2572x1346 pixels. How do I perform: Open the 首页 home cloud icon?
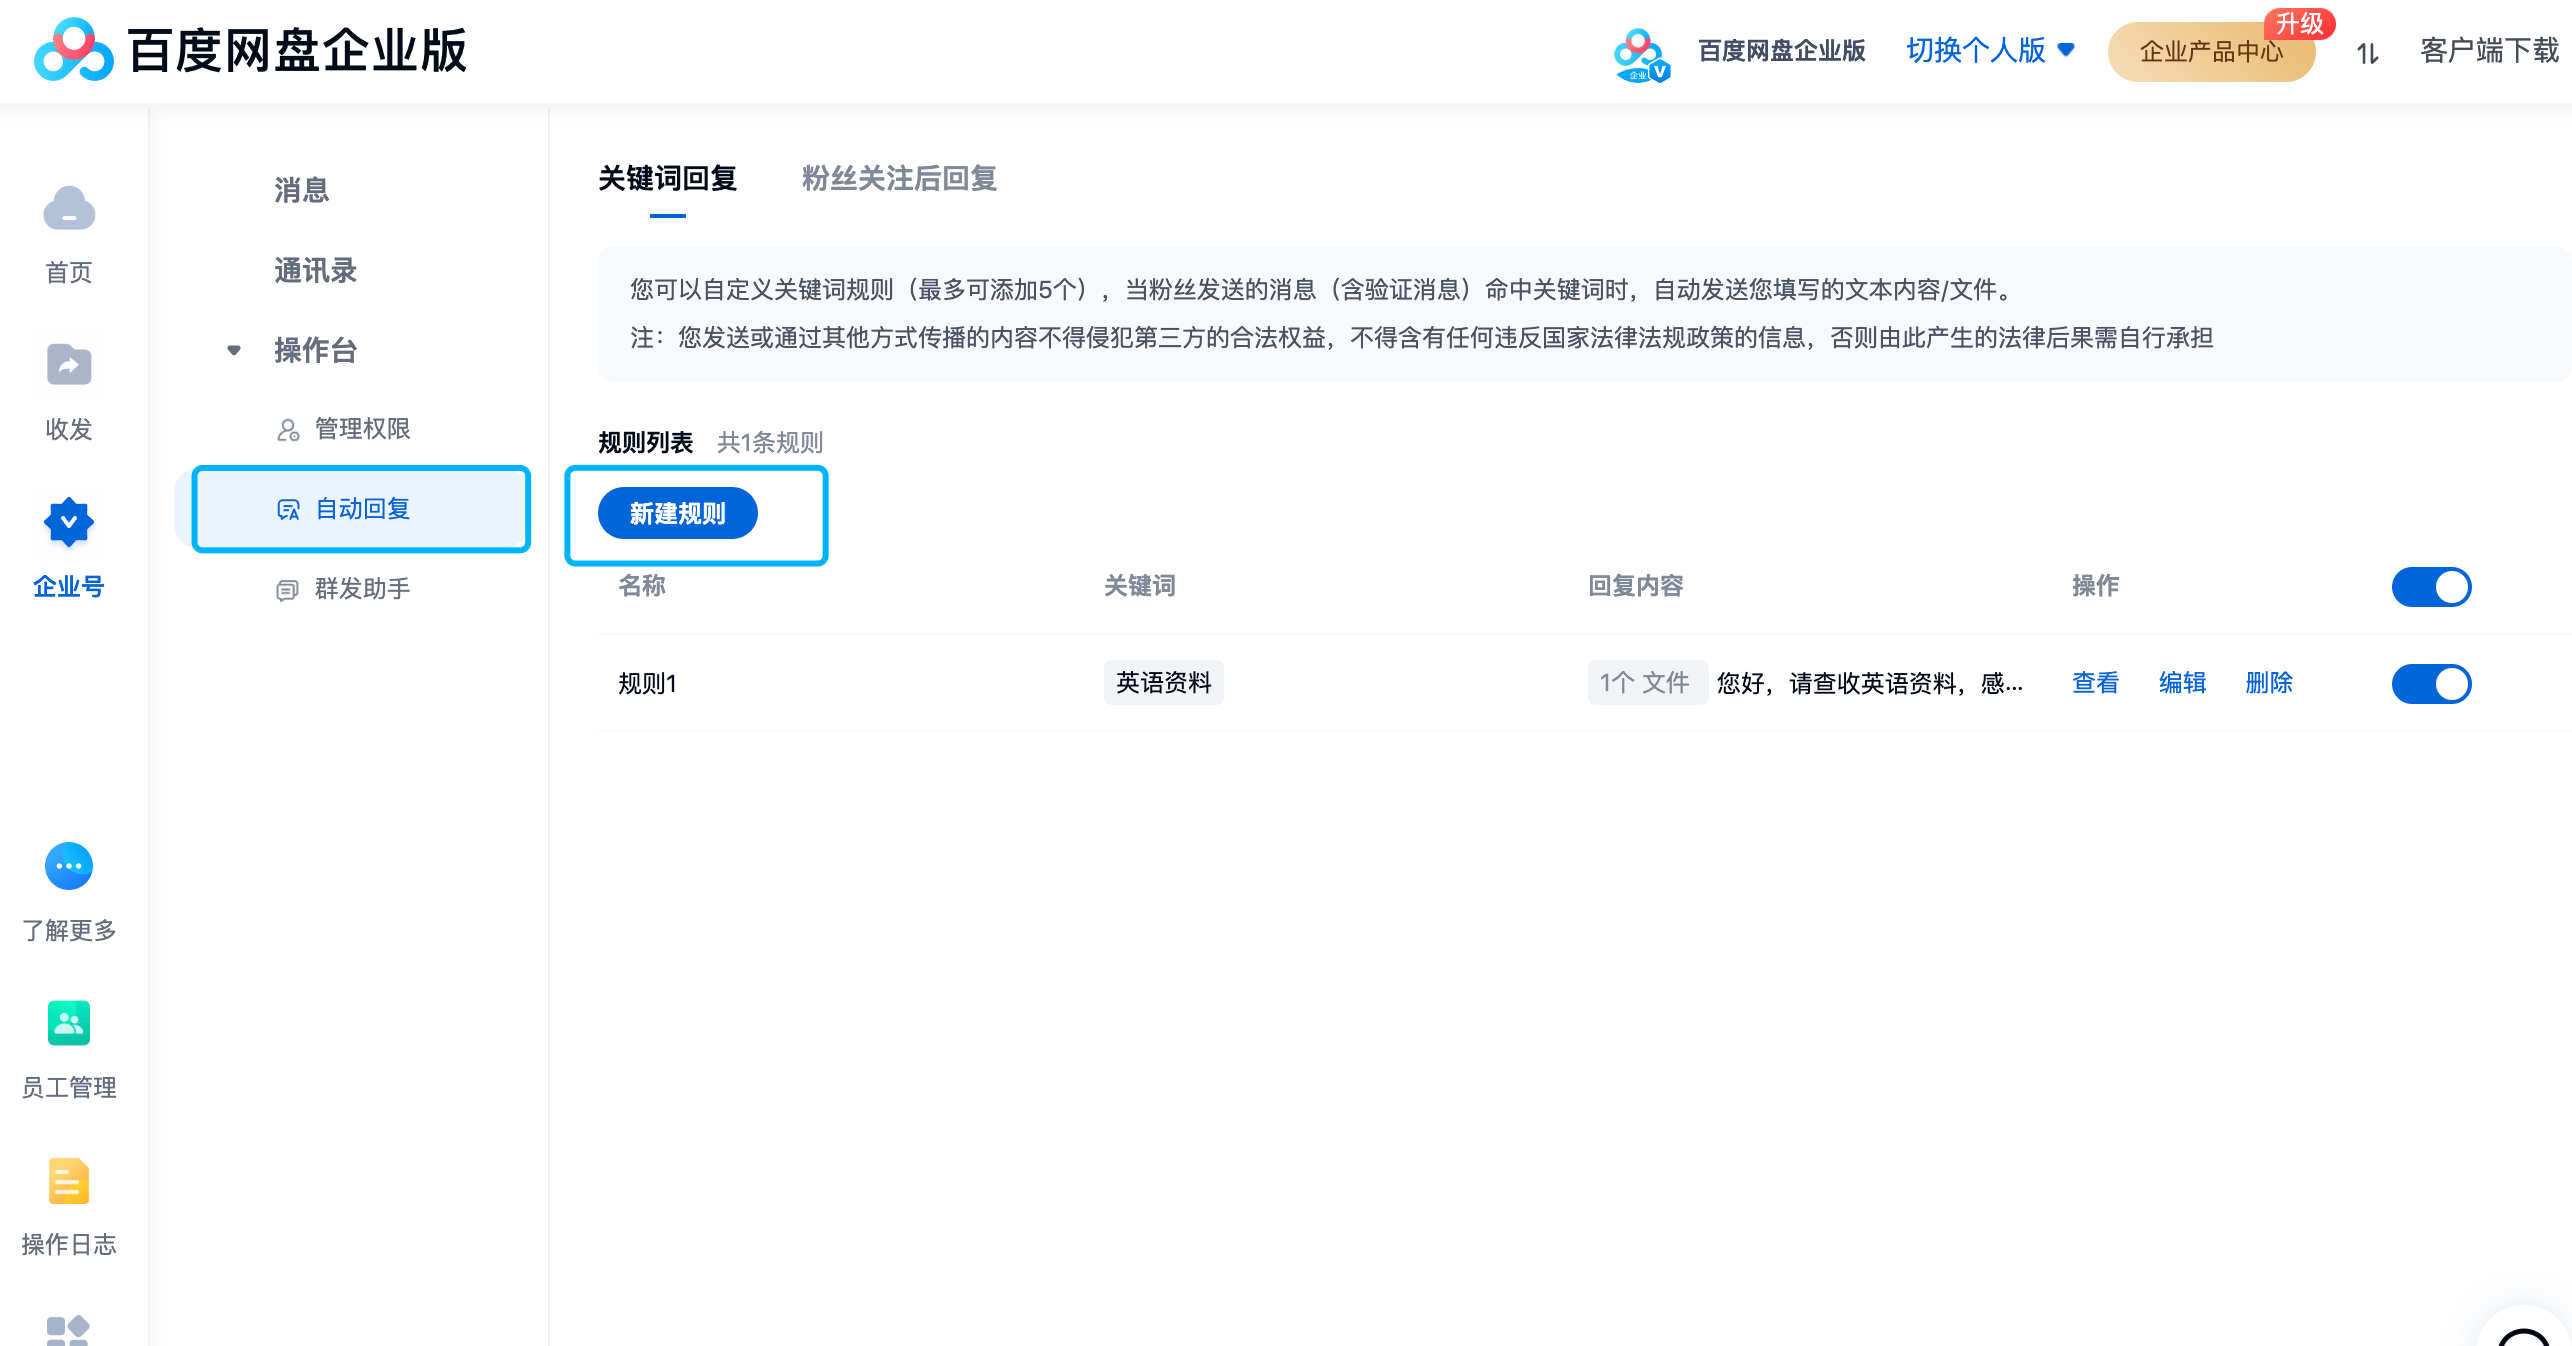(69, 209)
